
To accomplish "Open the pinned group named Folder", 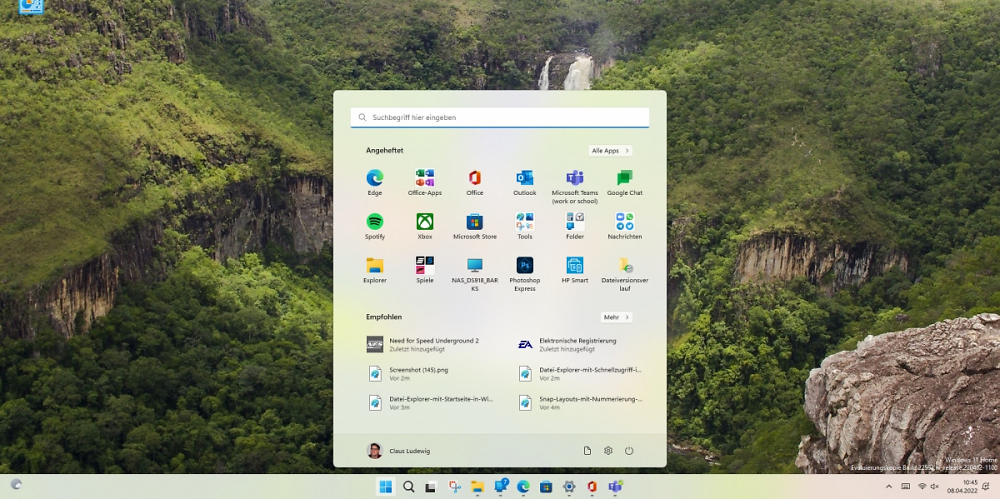I will tap(575, 227).
